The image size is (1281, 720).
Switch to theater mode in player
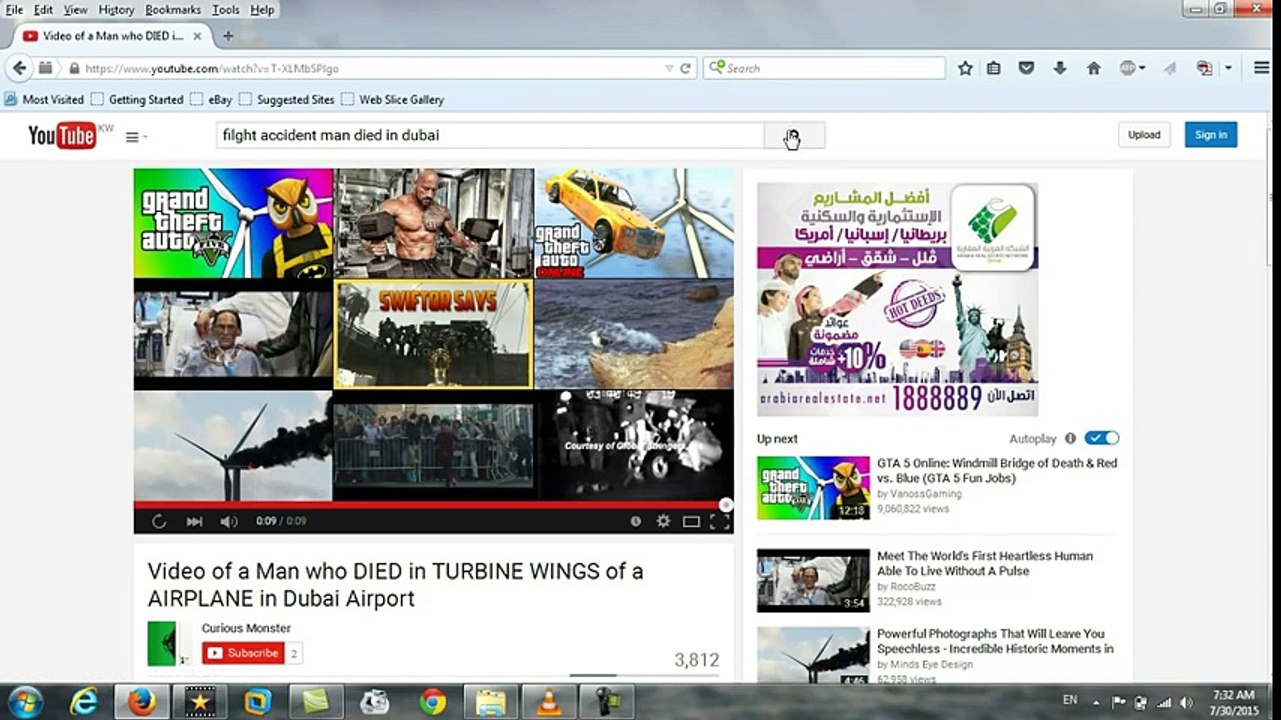coord(691,521)
